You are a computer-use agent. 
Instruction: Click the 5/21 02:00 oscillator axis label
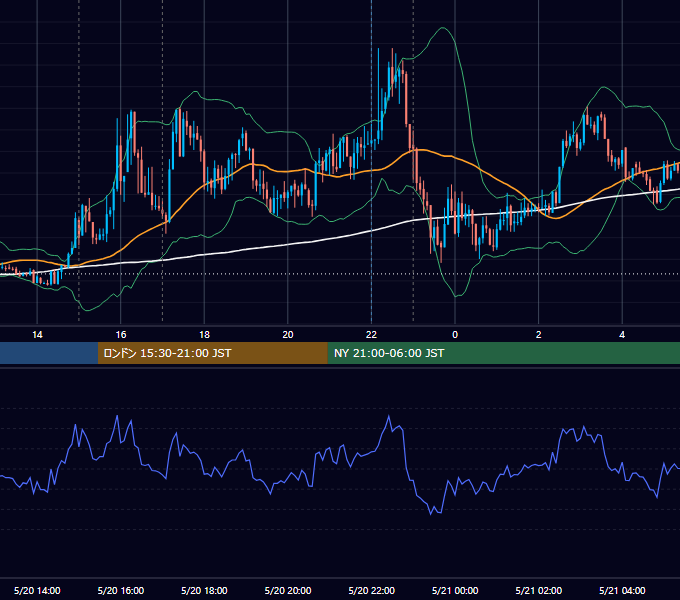pyautogui.click(x=539, y=590)
